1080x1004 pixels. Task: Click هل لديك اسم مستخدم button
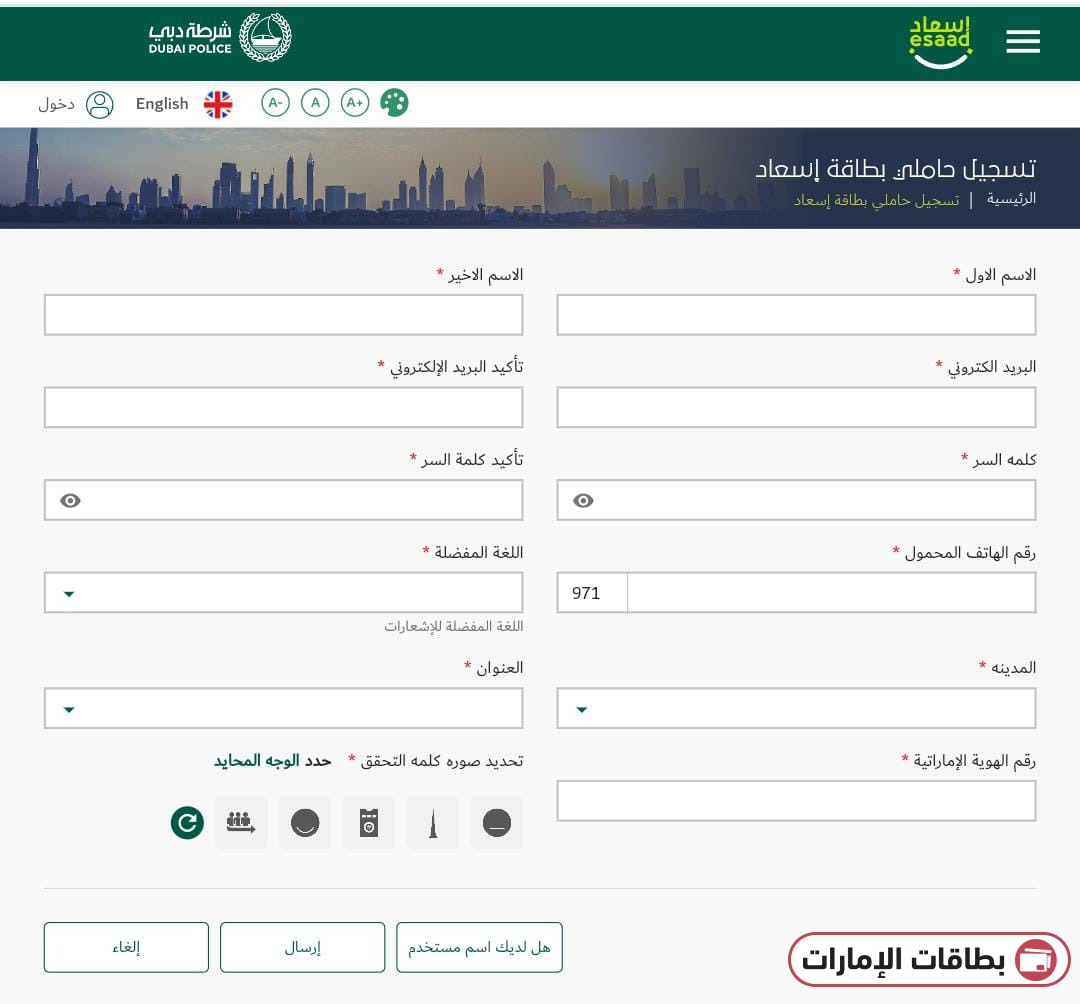tap(479, 947)
